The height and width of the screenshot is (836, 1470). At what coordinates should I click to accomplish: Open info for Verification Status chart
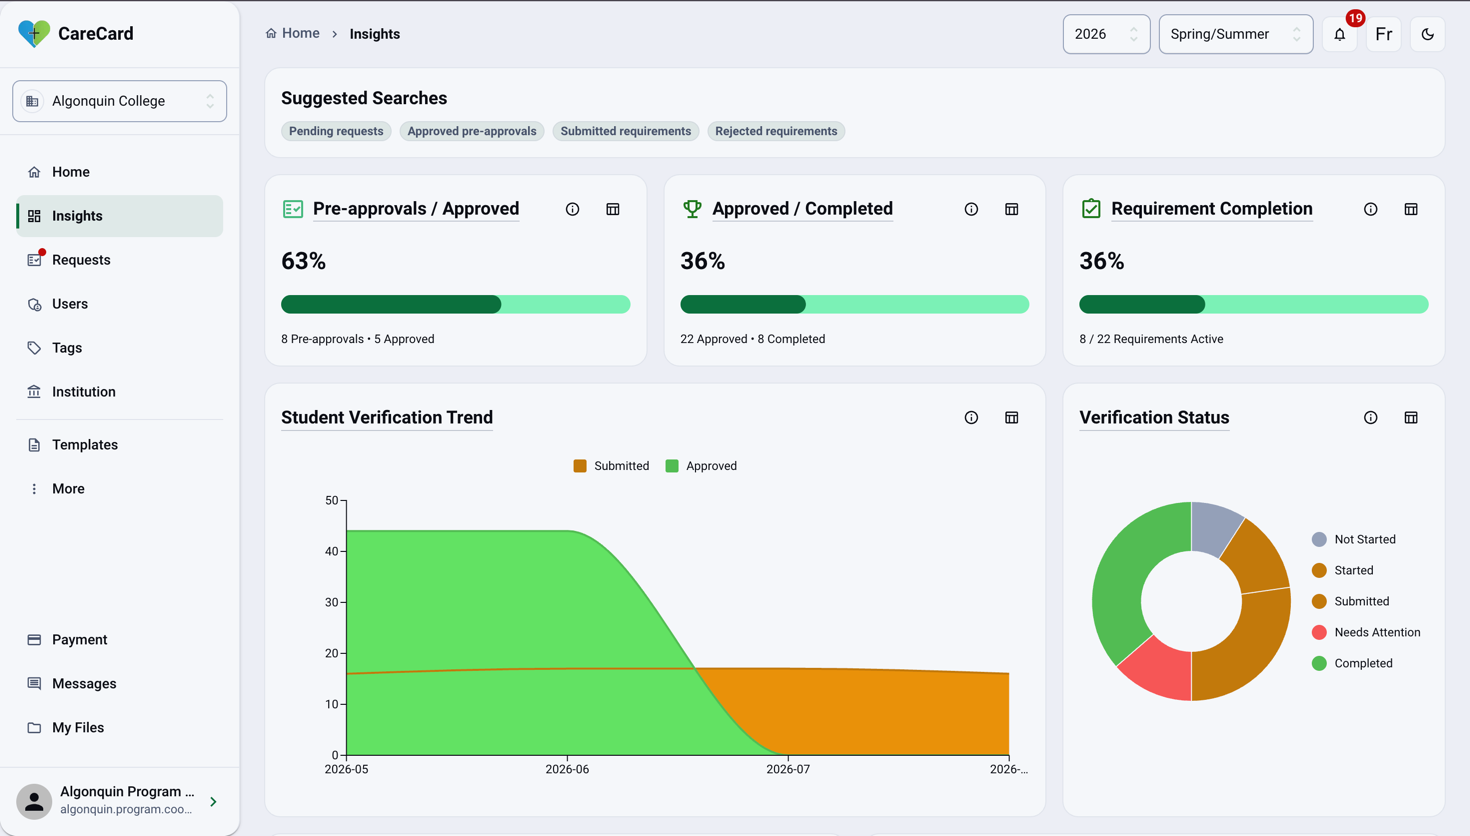click(1371, 418)
